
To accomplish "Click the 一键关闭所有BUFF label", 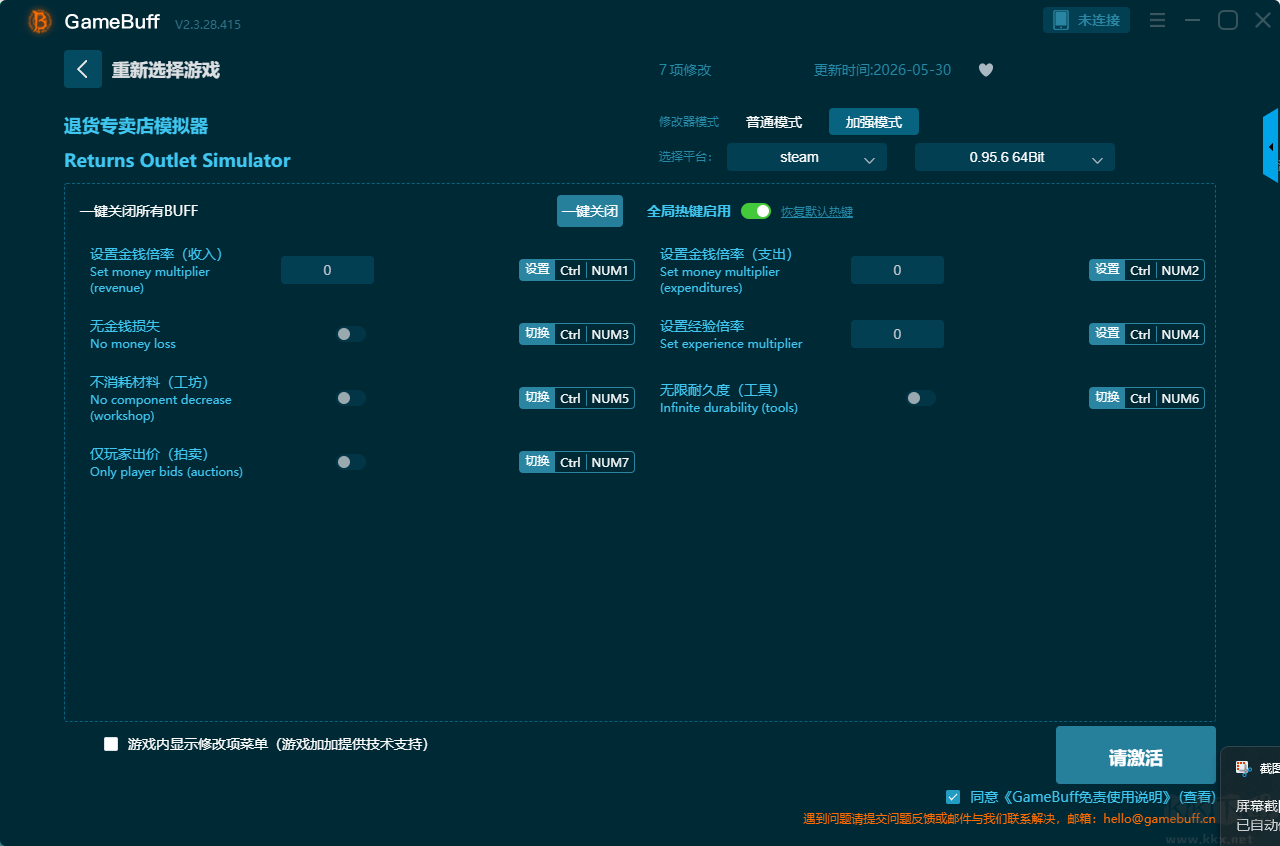I will pos(139,211).
